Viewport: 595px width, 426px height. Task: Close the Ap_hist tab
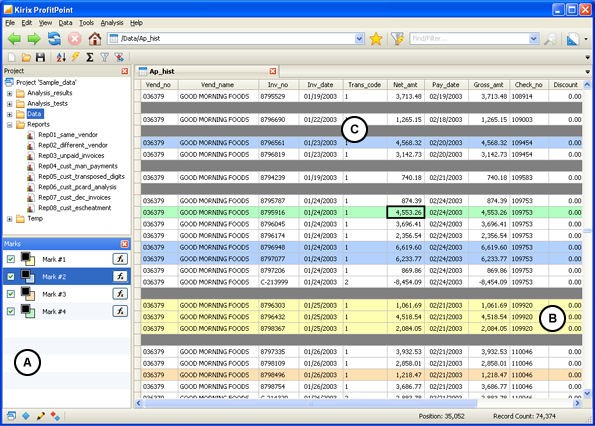point(273,71)
